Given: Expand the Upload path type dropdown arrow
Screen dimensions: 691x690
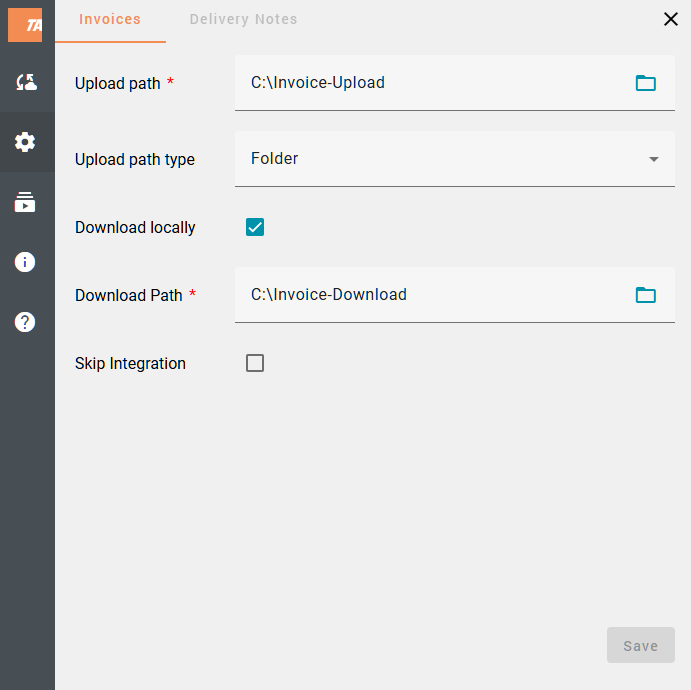Looking at the screenshot, I should click(654, 159).
